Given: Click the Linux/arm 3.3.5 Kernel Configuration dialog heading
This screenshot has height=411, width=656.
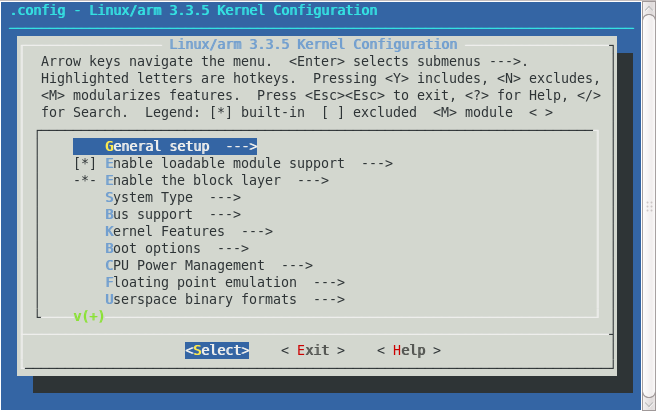Looking at the screenshot, I should pos(313,44).
